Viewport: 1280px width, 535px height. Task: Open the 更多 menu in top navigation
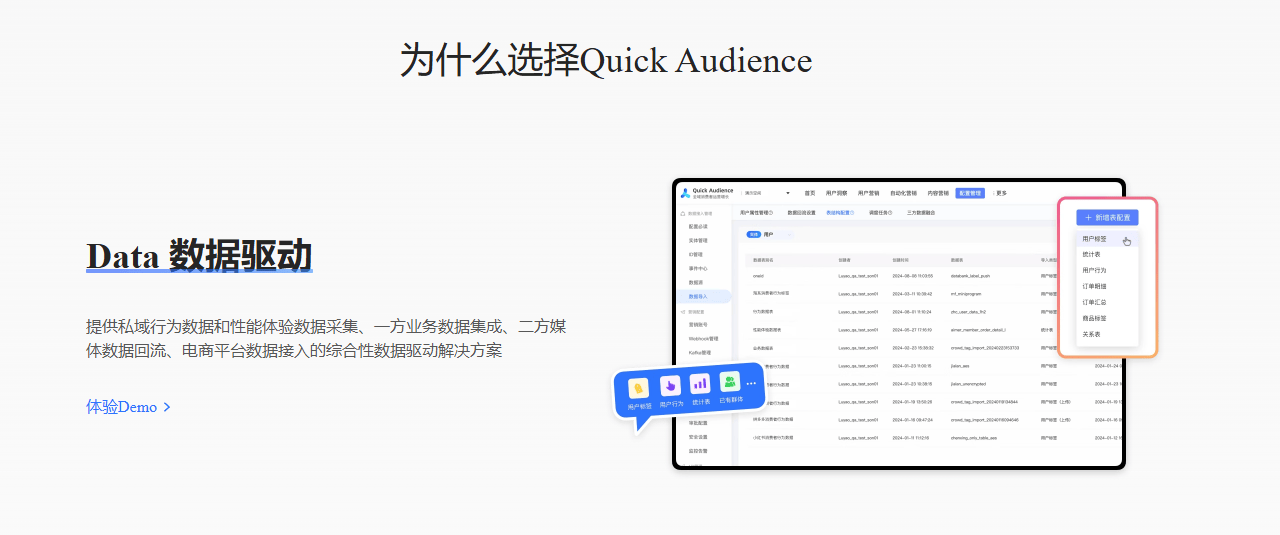tap(1000, 193)
